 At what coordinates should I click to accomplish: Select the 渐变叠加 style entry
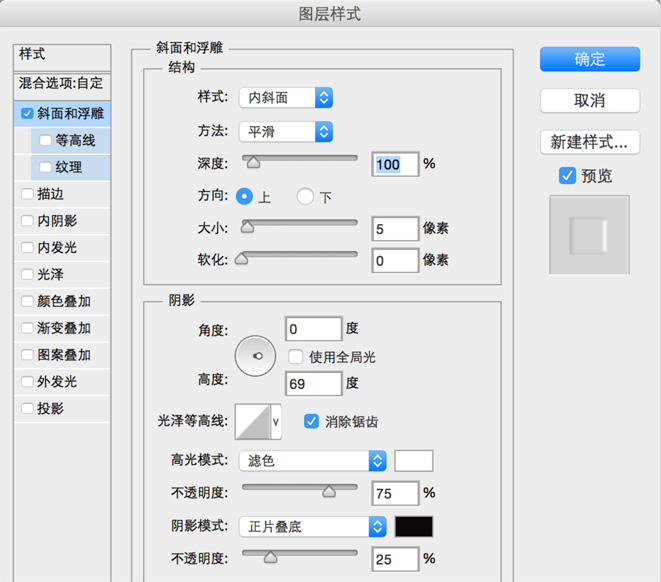(x=64, y=328)
